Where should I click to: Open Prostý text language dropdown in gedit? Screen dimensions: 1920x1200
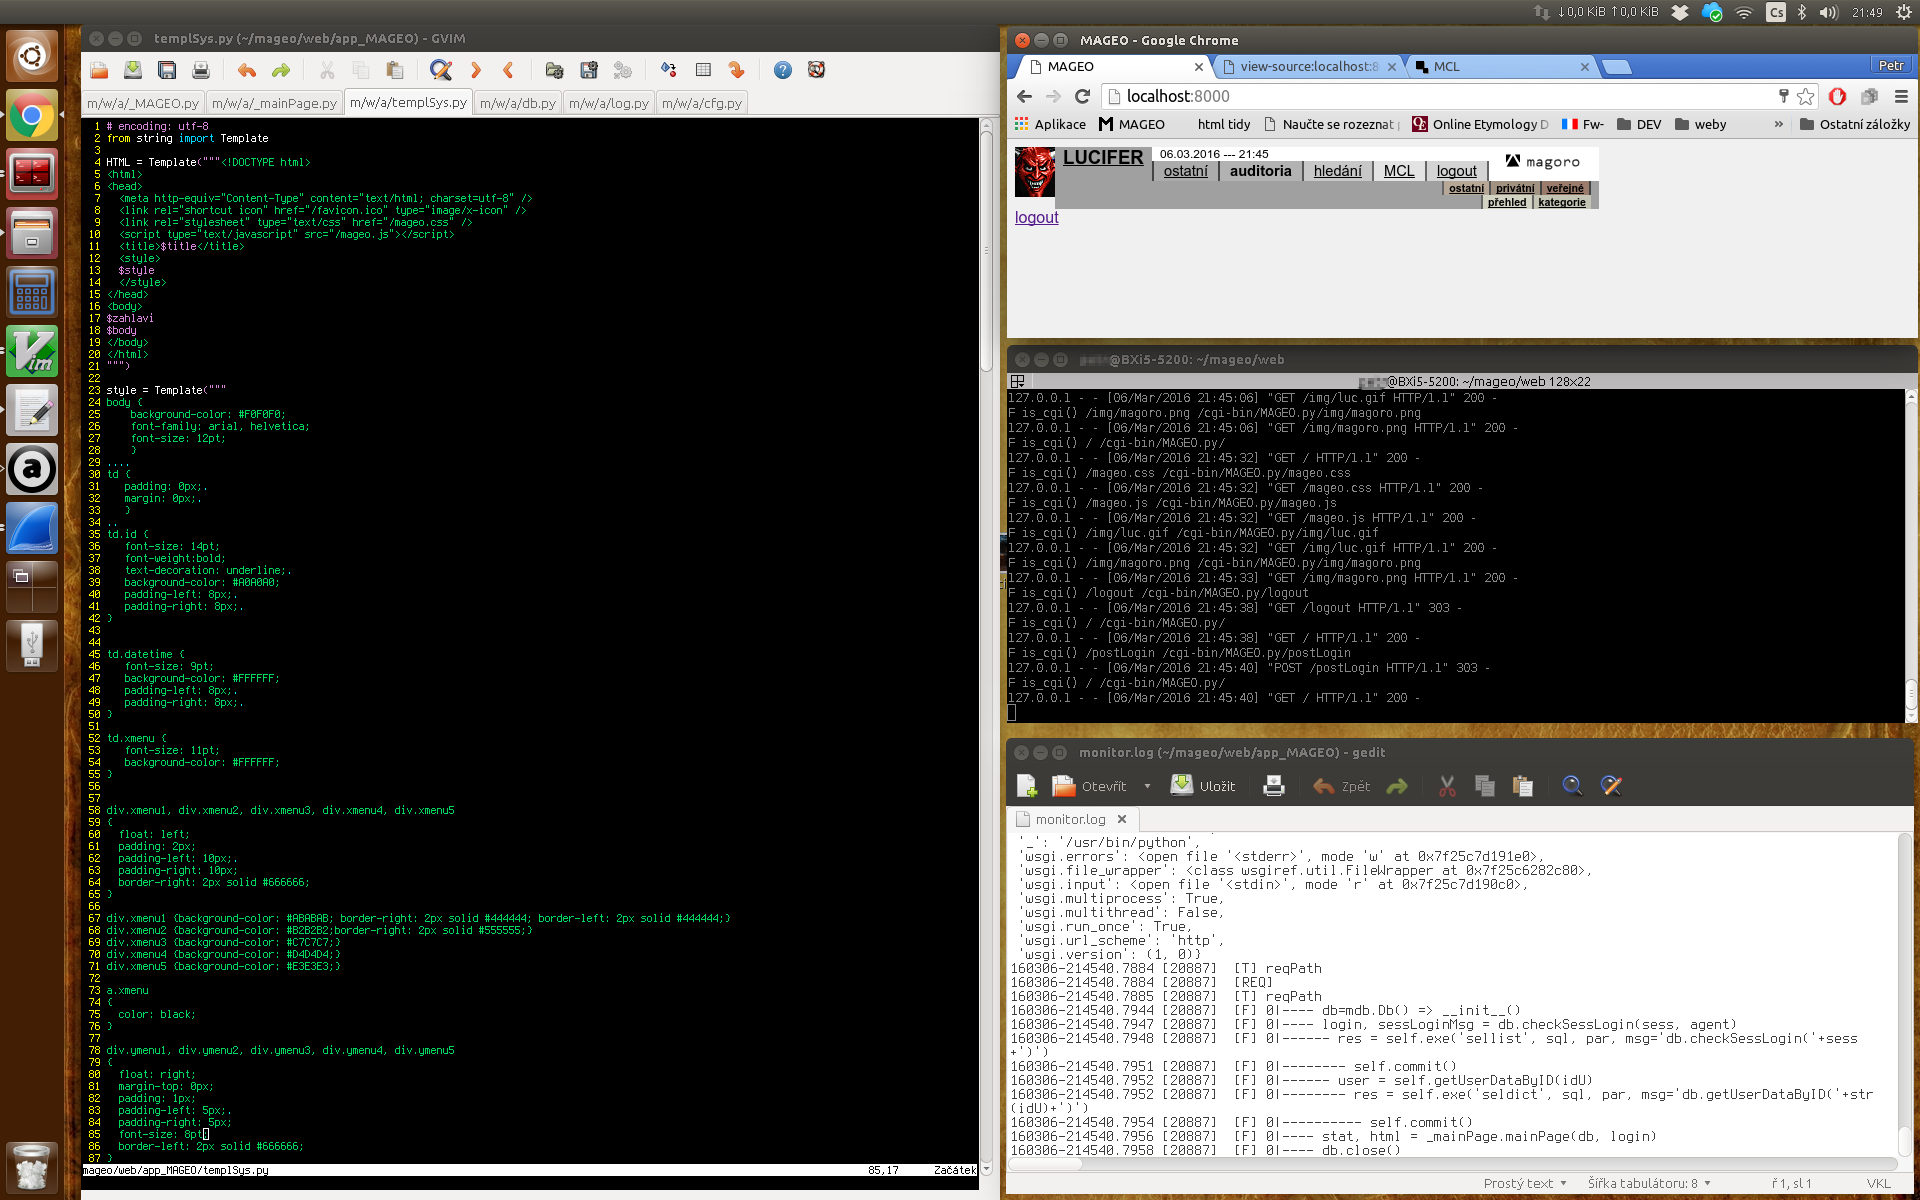tap(1525, 1183)
